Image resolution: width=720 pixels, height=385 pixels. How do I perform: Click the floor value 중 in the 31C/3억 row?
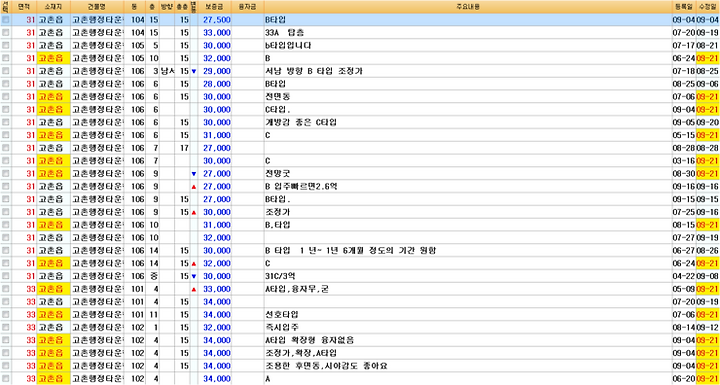154,277
